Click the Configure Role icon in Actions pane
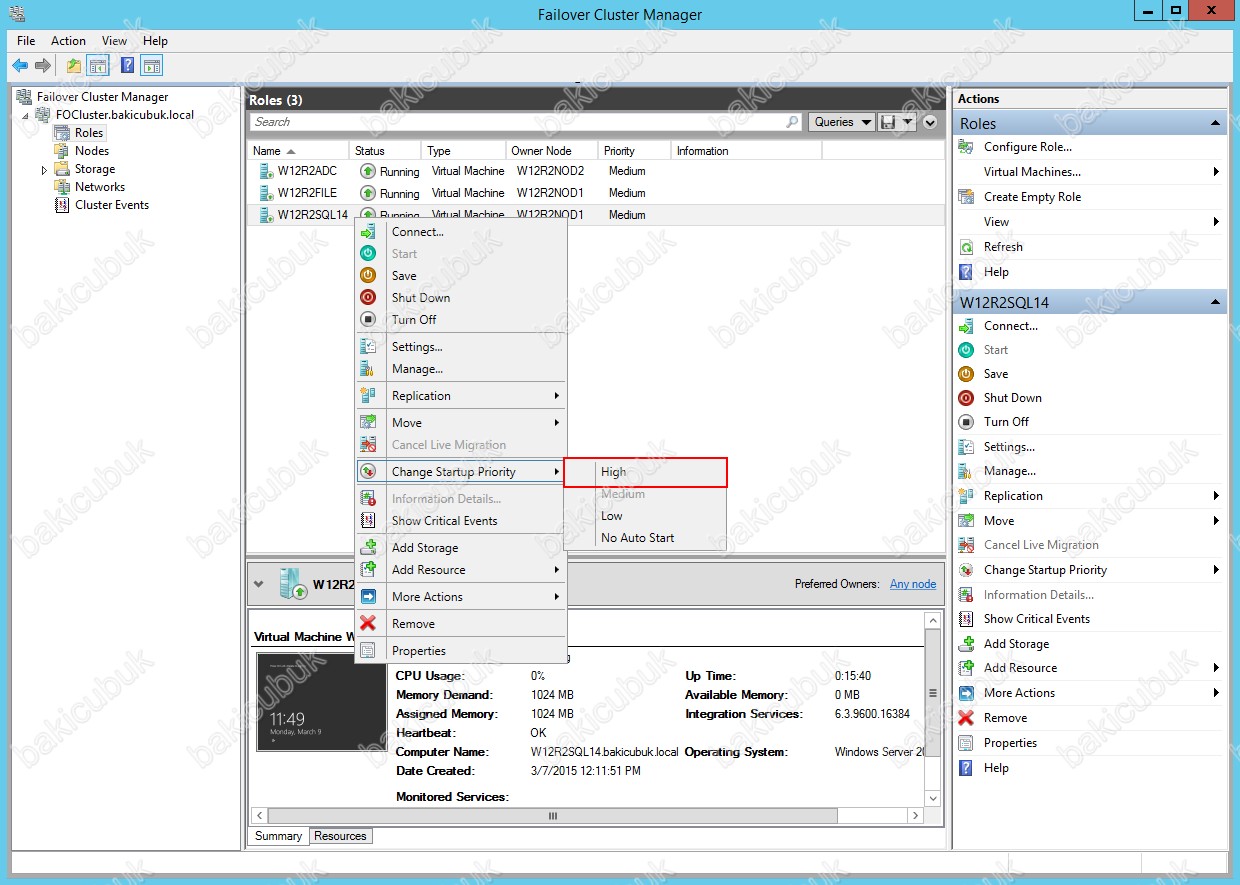This screenshot has height=885, width=1240. pos(966,147)
